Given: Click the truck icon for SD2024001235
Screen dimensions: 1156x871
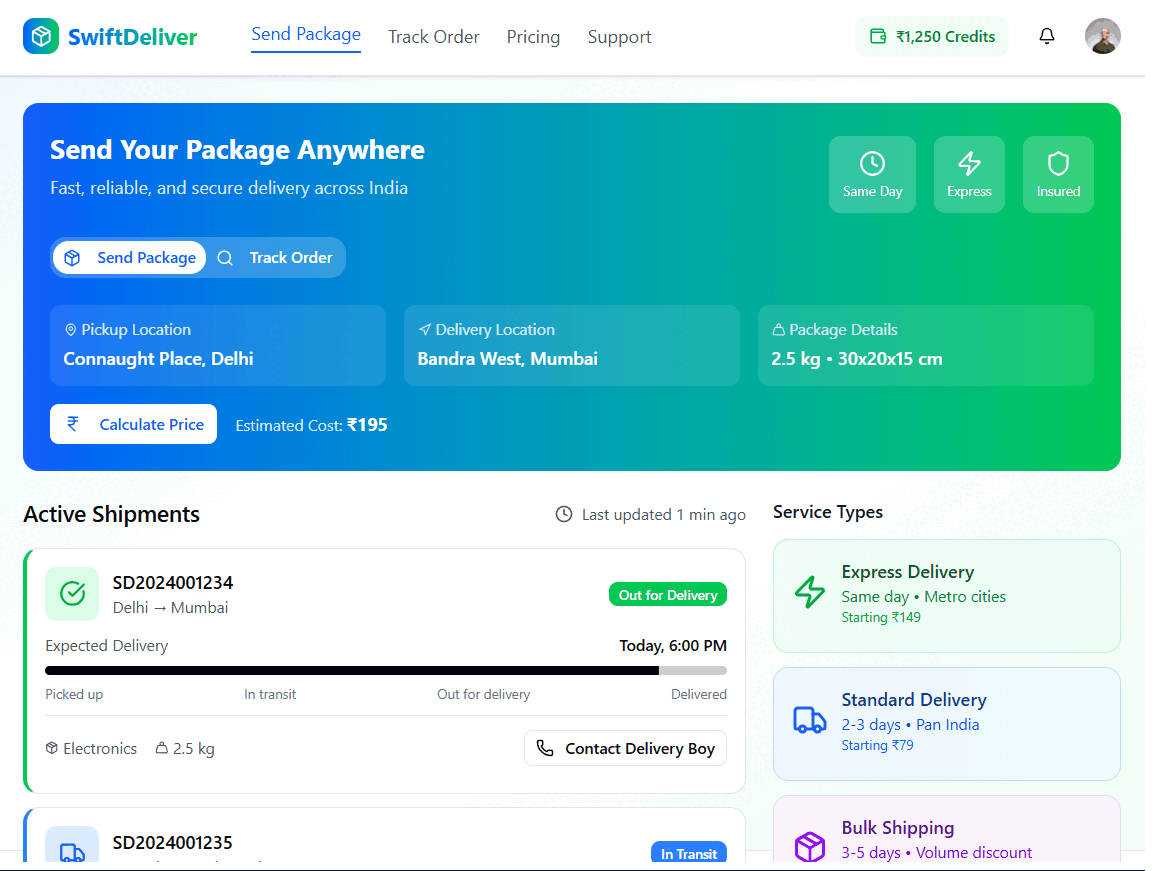Looking at the screenshot, I should [72, 850].
